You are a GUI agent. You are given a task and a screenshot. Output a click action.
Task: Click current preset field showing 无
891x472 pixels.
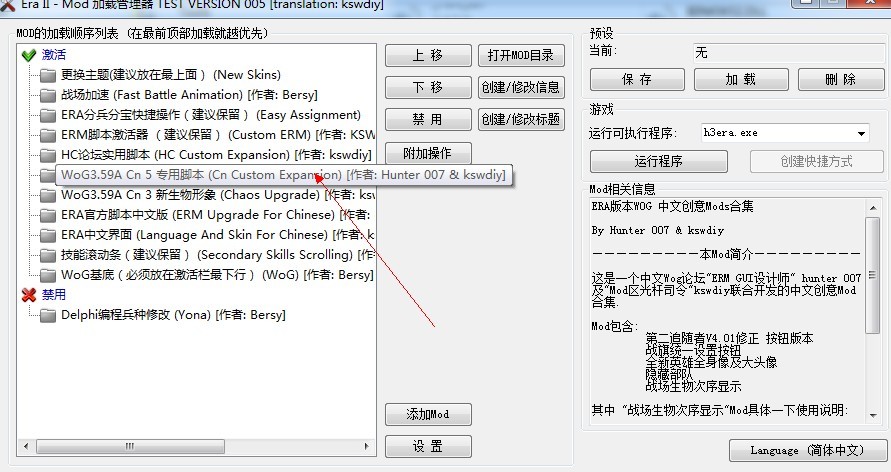789,53
